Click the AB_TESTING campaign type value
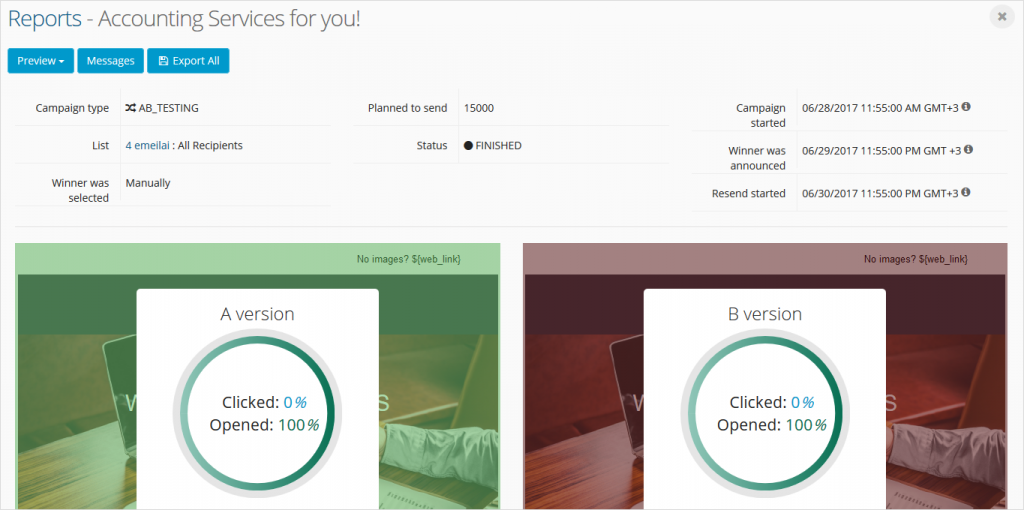This screenshot has height=510, width=1024. point(168,108)
